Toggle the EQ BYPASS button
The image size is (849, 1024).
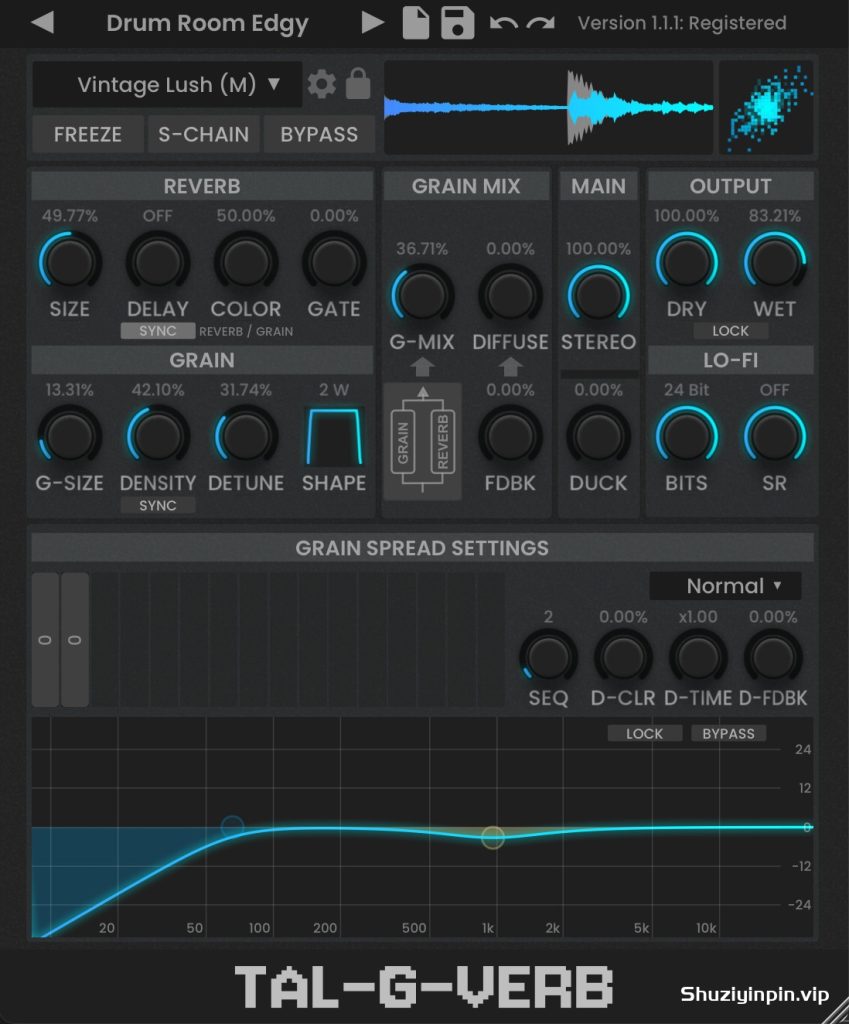(x=728, y=733)
